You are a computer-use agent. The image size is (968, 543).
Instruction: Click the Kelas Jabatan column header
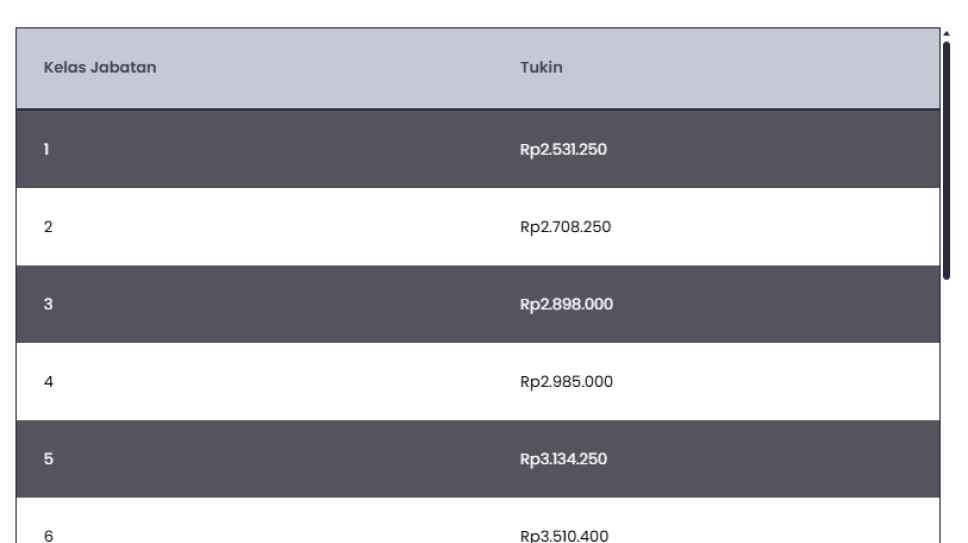tap(100, 68)
